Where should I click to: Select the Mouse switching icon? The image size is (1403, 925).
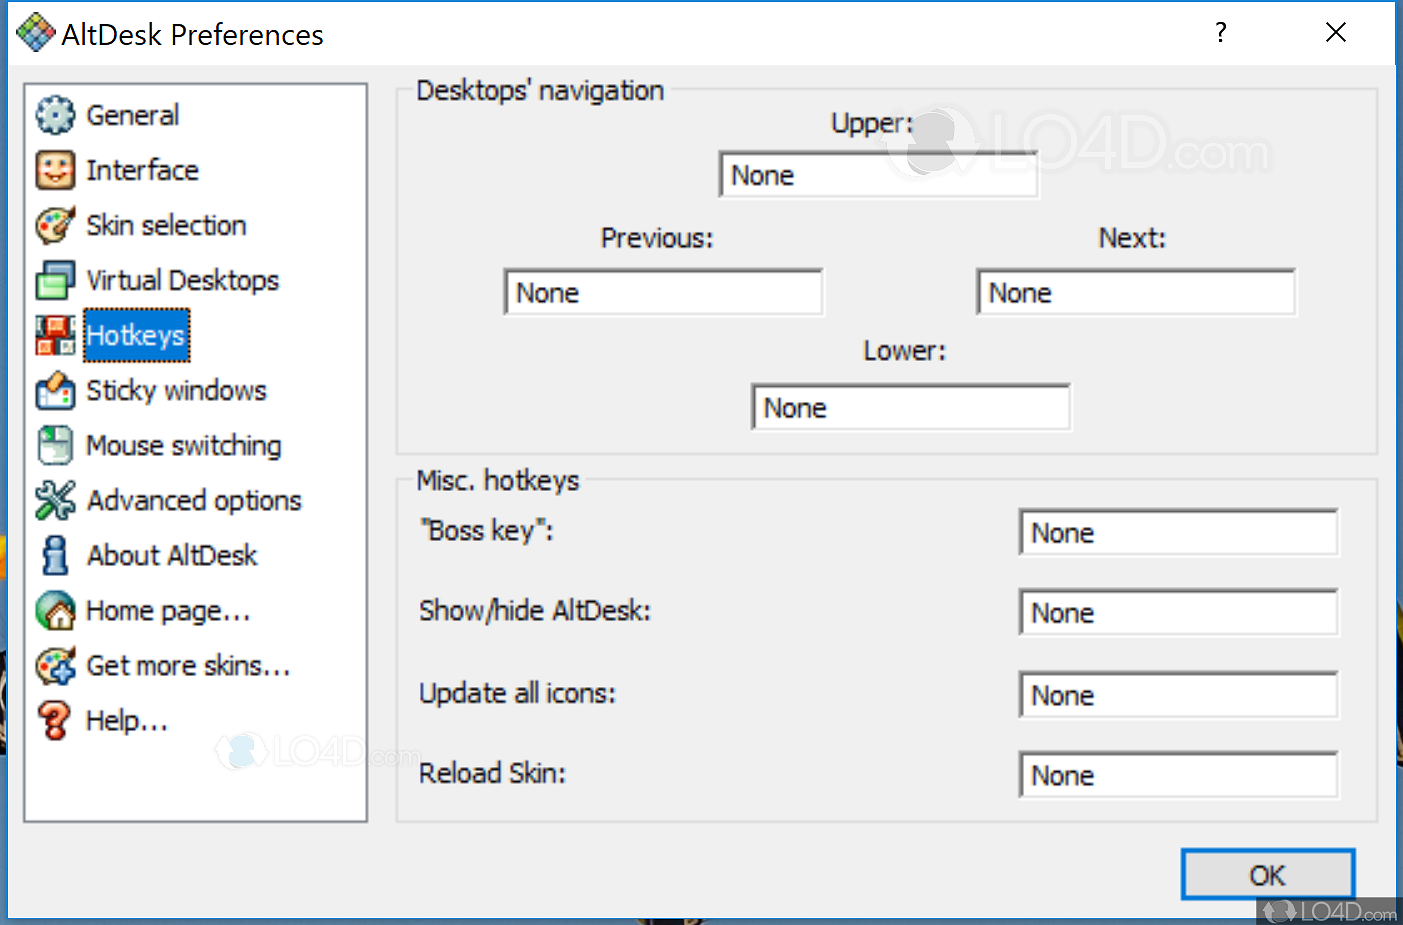pos(55,445)
